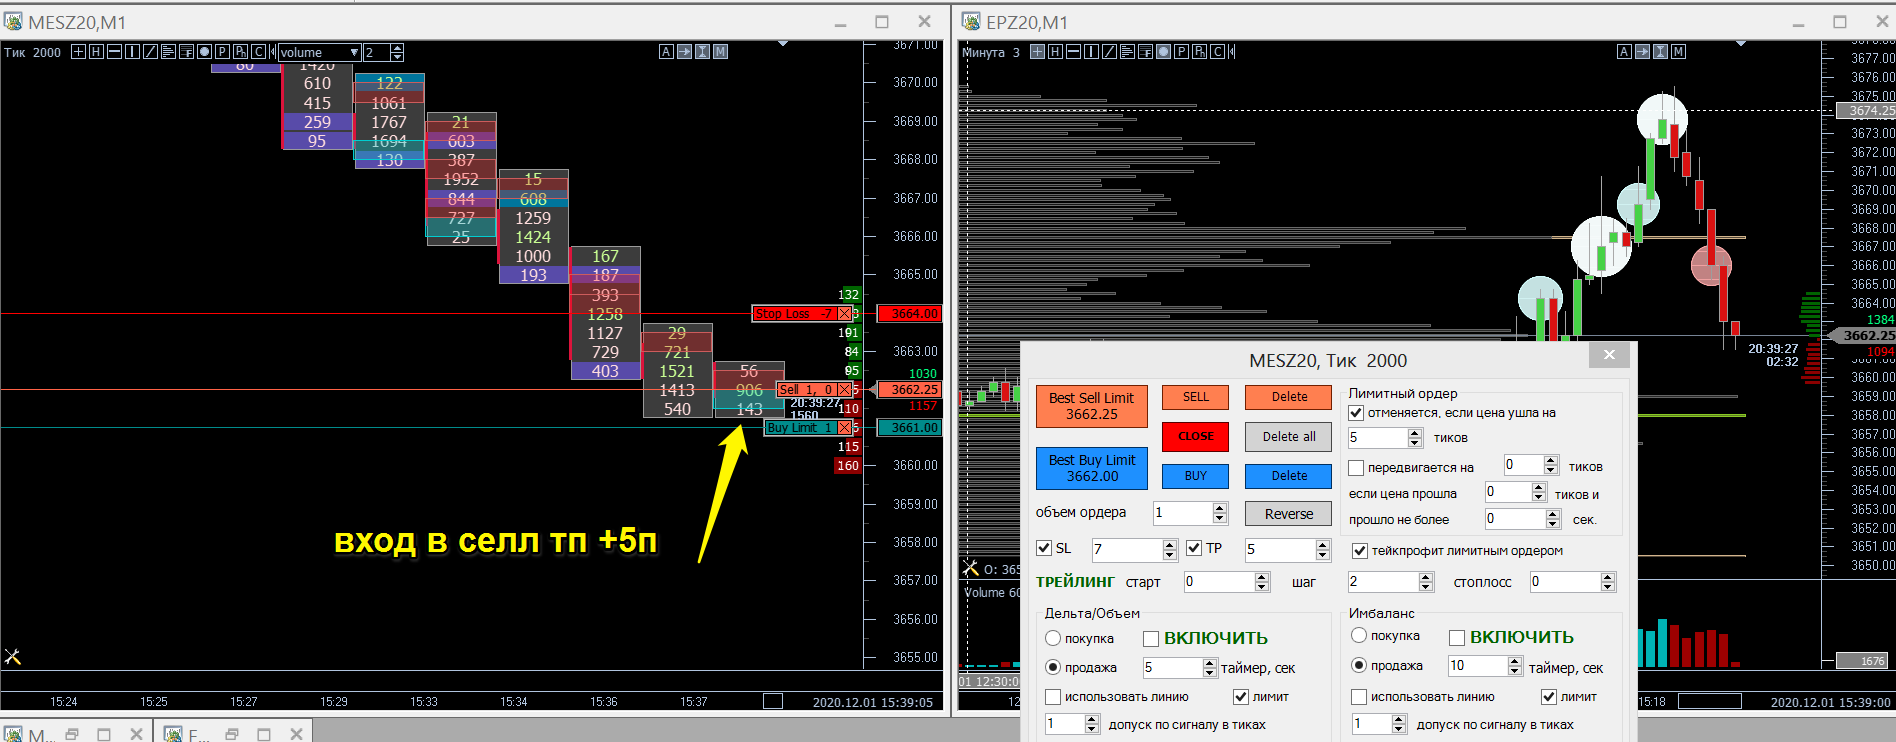Image resolution: width=1896 pixels, height=742 pixels.
Task: Select trend line tool in EPZ20 toolbar
Action: pyautogui.click(x=1109, y=52)
